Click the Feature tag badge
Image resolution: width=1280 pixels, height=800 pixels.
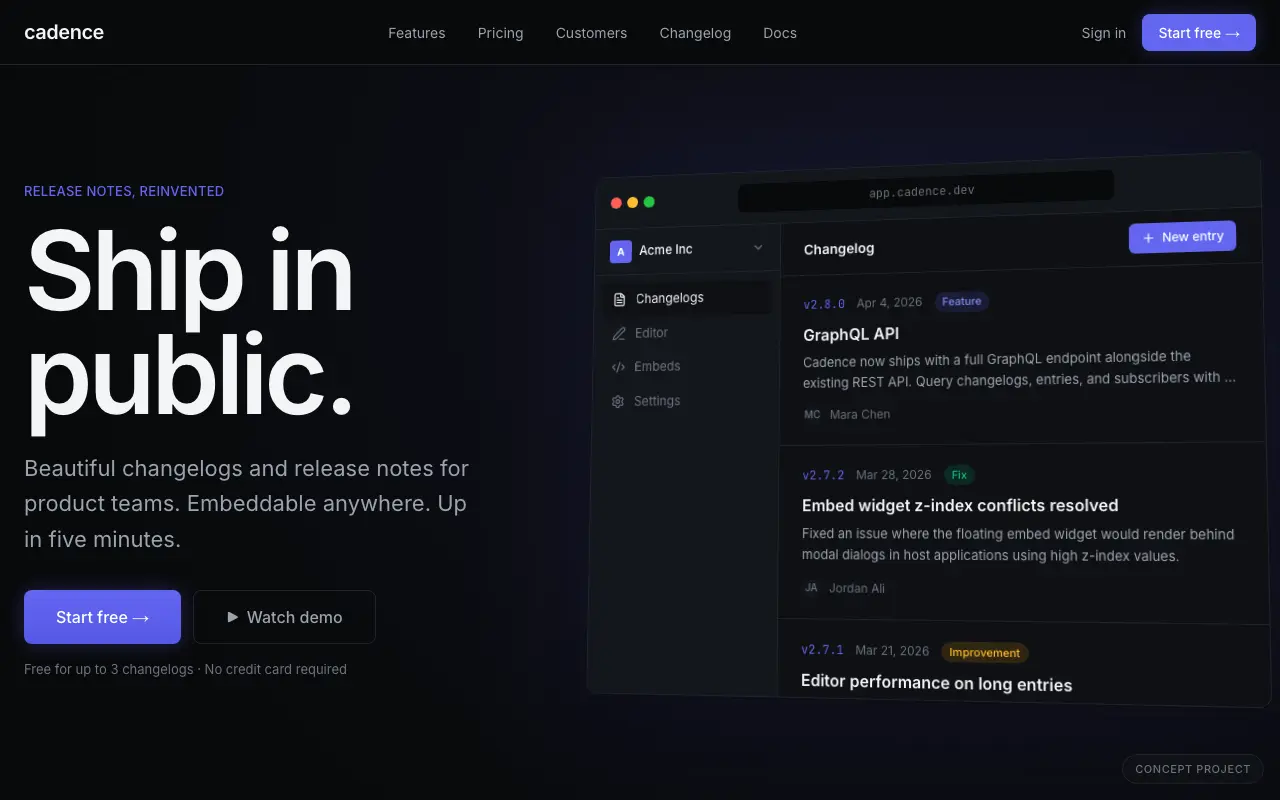(x=962, y=301)
